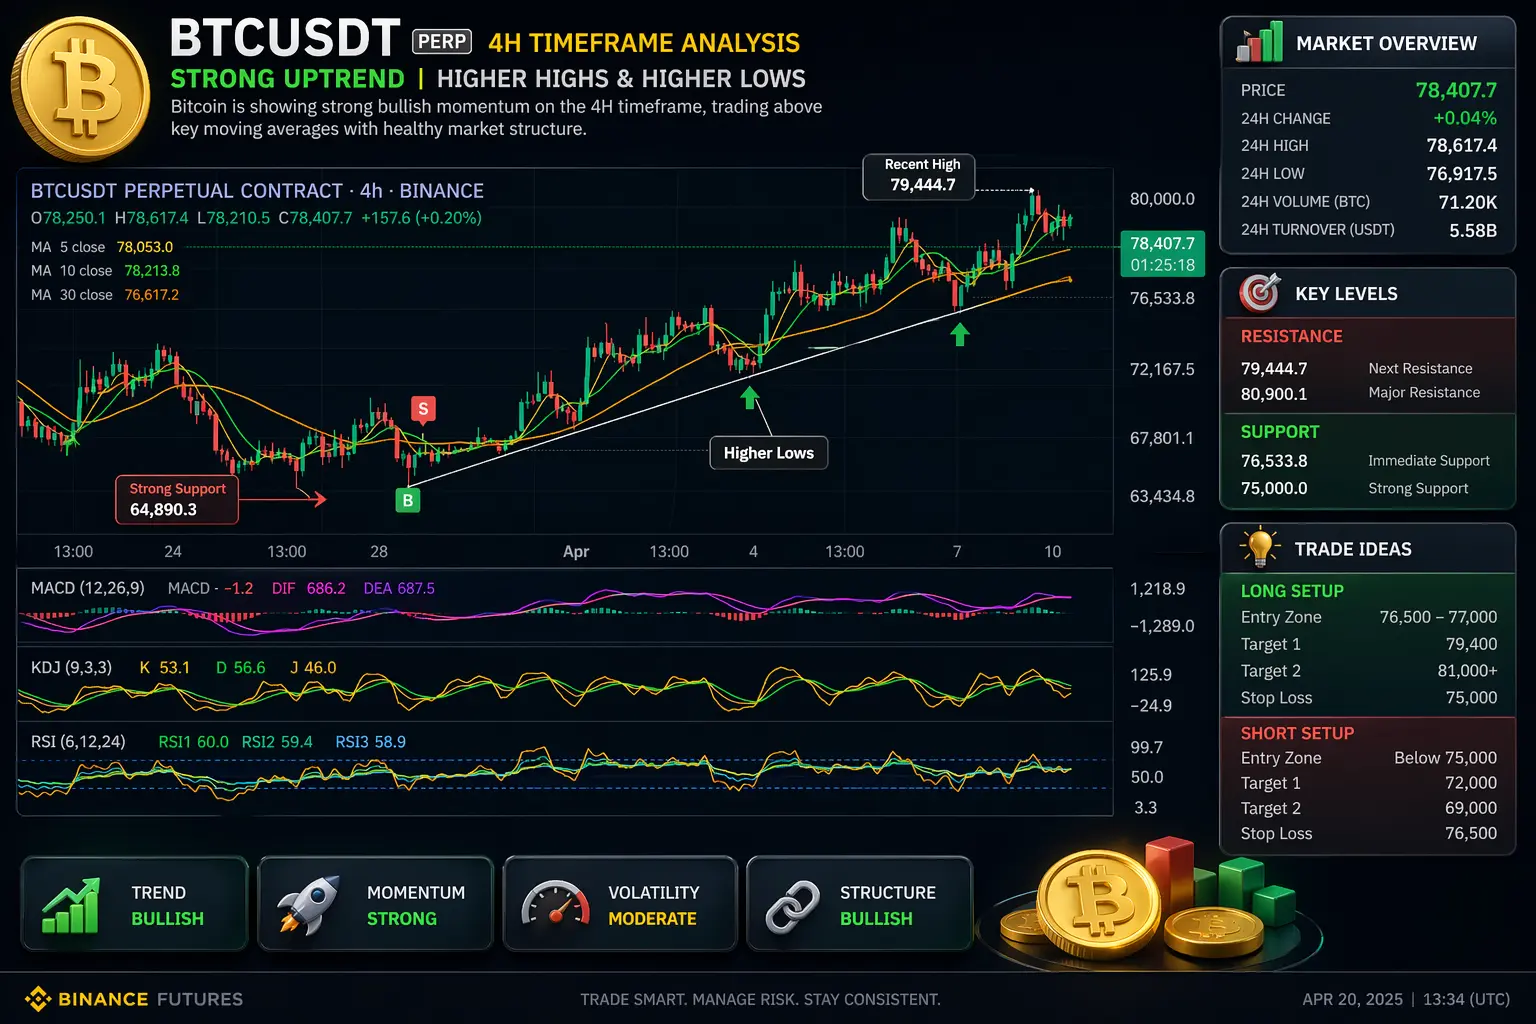This screenshot has width=1536, height=1024.
Task: Click the 24H HIGH value 78,617.4
Action: click(1462, 145)
